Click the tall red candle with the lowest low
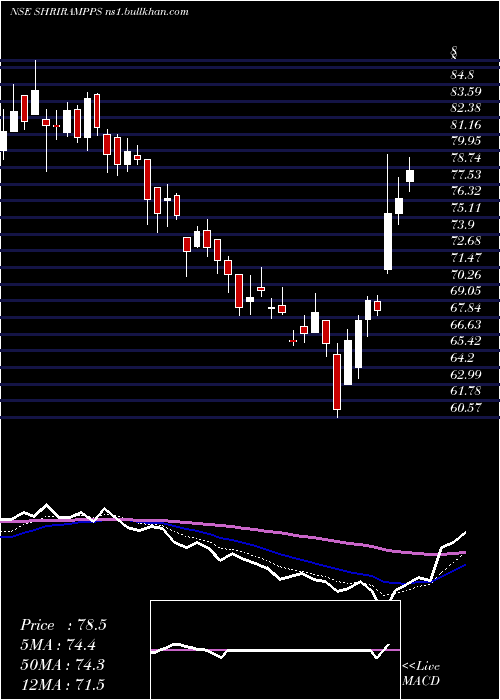Image resolution: width=500 pixels, height=700 pixels. coord(337,382)
